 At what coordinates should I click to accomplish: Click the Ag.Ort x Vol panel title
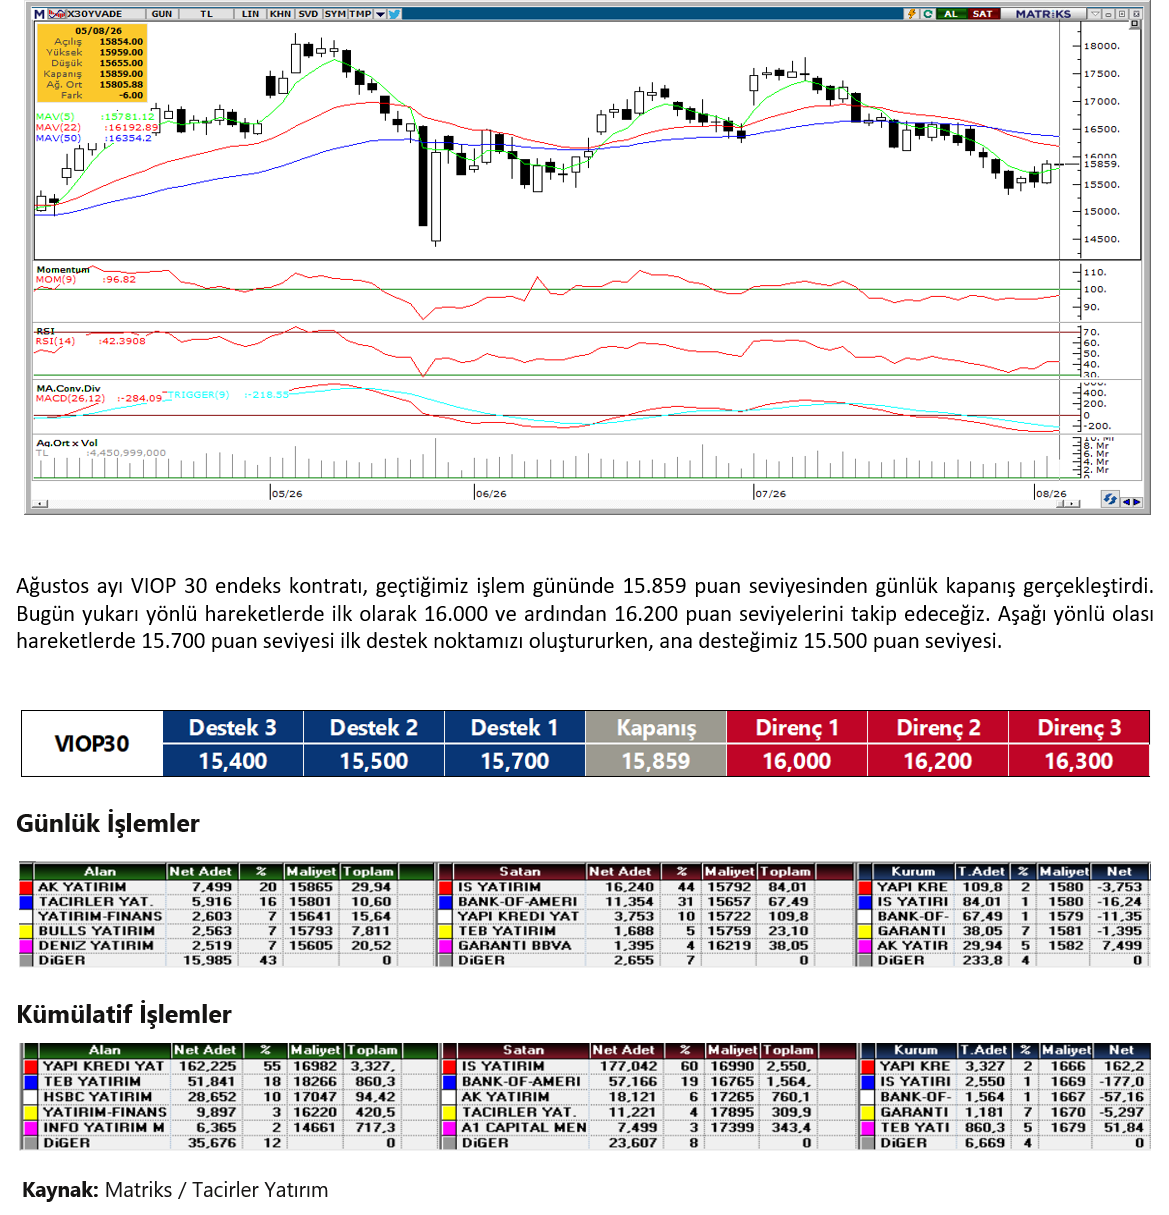coord(67,443)
